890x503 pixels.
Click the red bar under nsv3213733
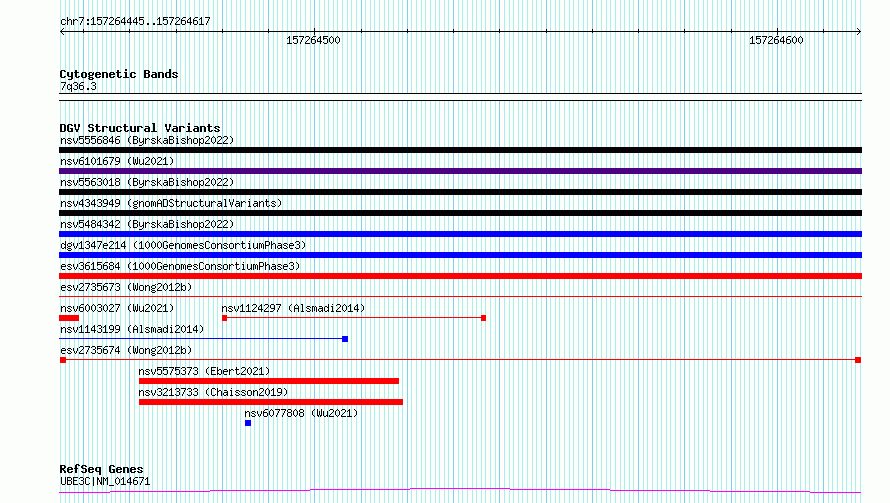pyautogui.click(x=271, y=402)
